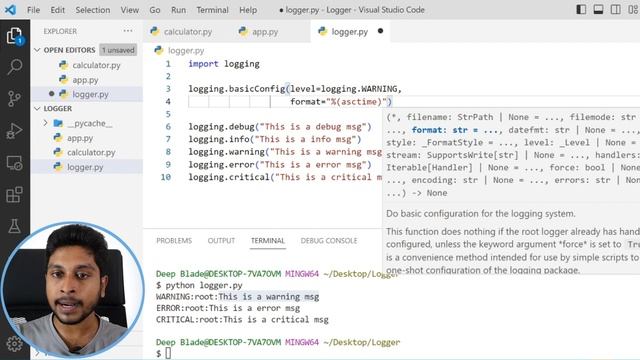Image resolution: width=640 pixels, height=360 pixels.
Task: Open the Go menu
Action: 155,10
